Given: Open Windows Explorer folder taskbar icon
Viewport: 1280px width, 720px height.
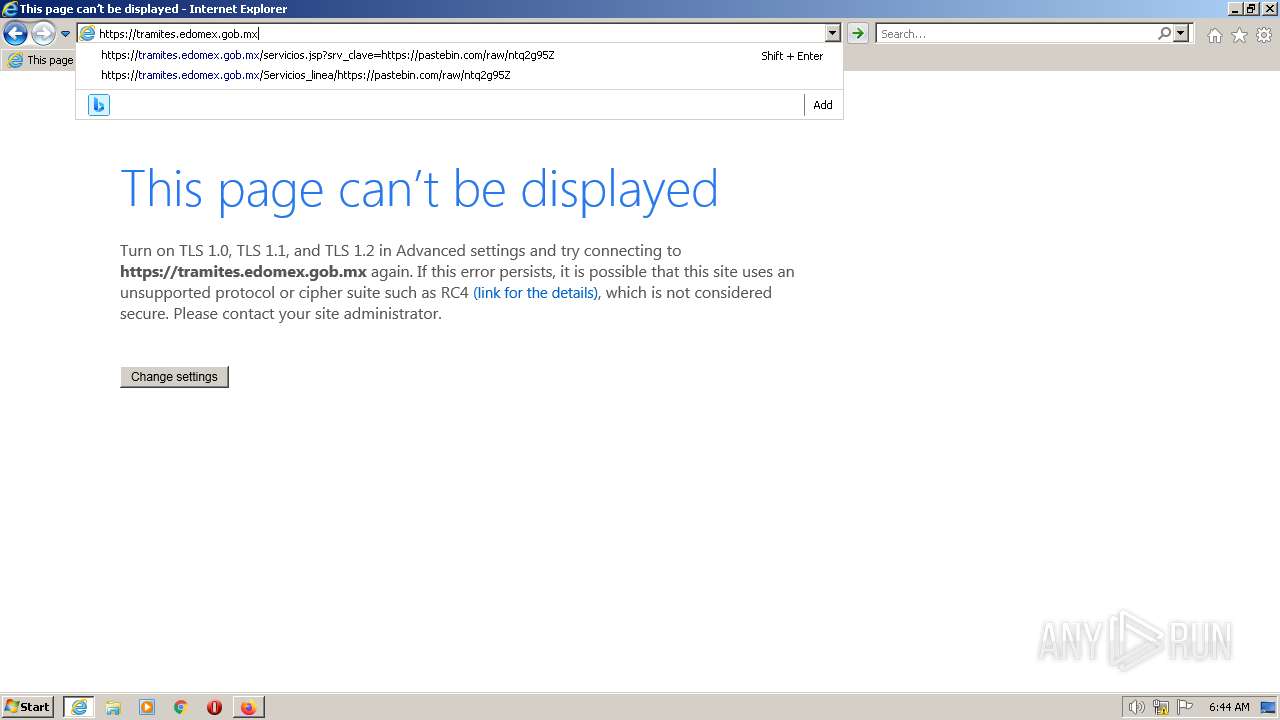Looking at the screenshot, I should 113,707.
